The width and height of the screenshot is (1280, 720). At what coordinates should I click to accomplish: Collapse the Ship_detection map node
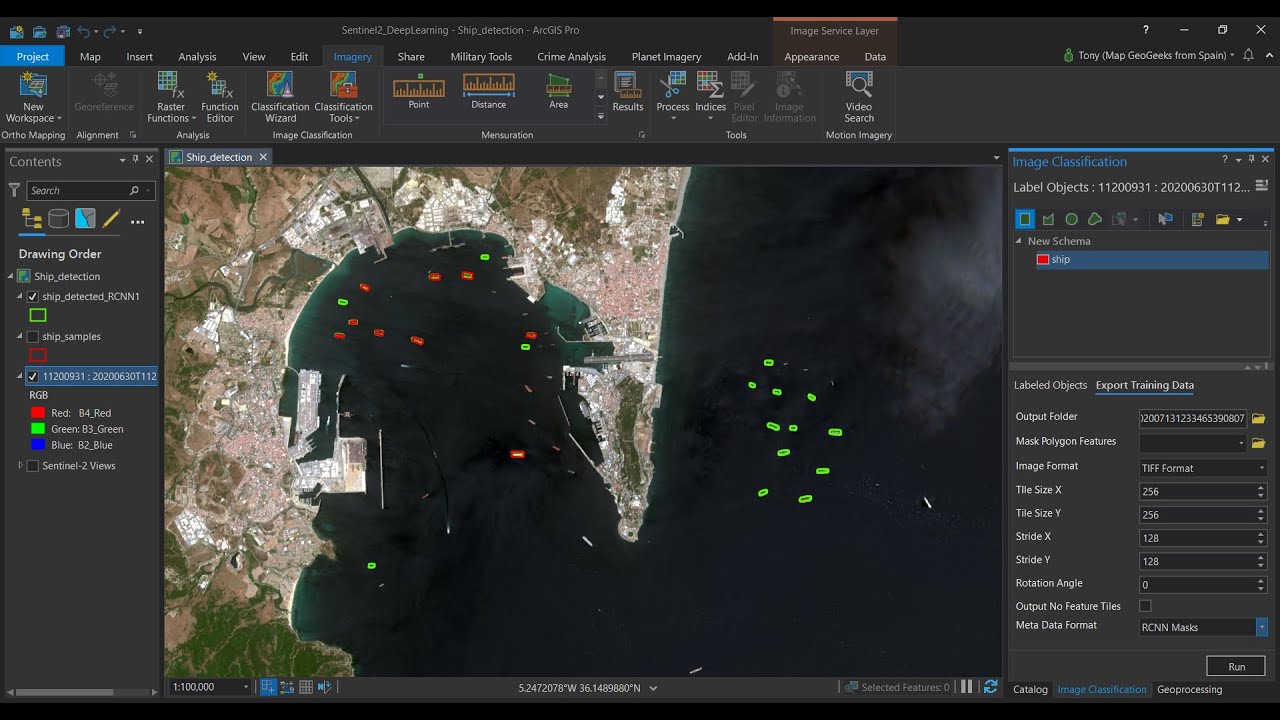point(11,276)
